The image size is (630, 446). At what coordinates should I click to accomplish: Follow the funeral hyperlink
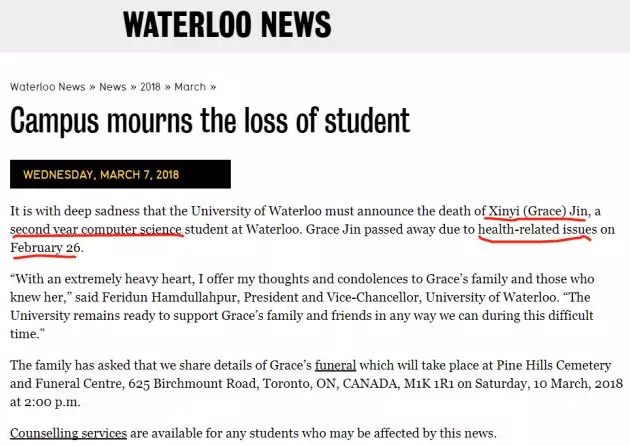[x=335, y=365]
